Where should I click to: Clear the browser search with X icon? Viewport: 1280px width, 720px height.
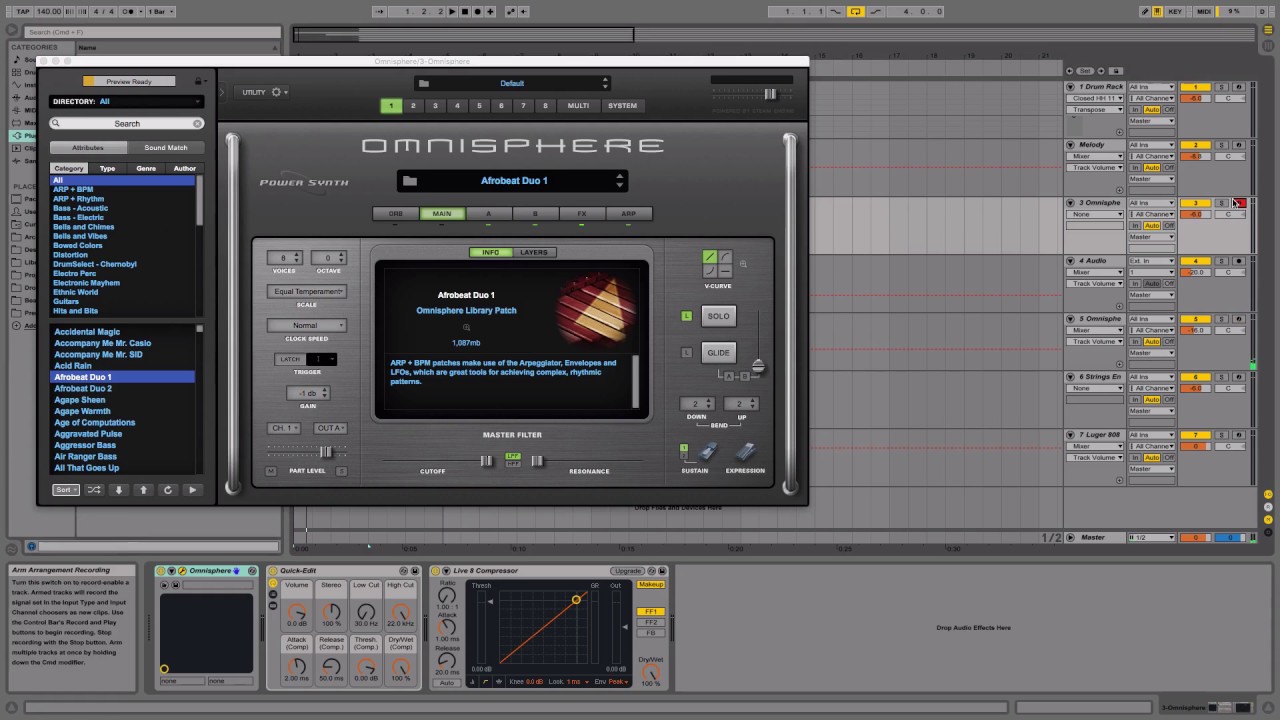tap(197, 123)
